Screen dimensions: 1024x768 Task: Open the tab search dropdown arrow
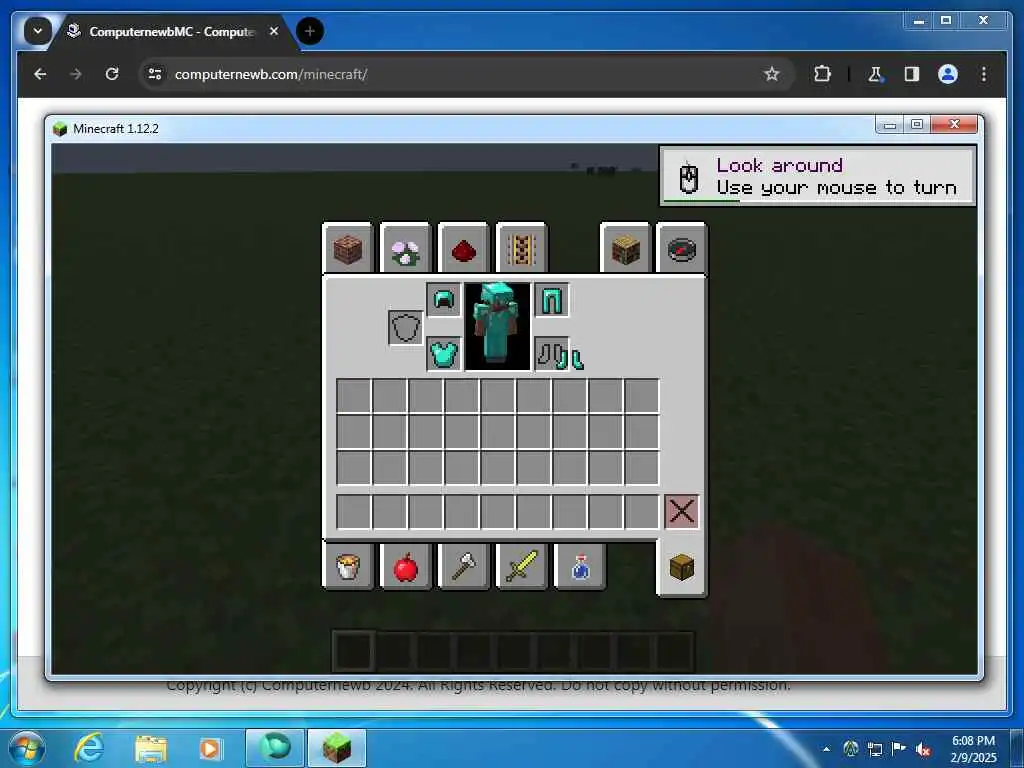38,31
